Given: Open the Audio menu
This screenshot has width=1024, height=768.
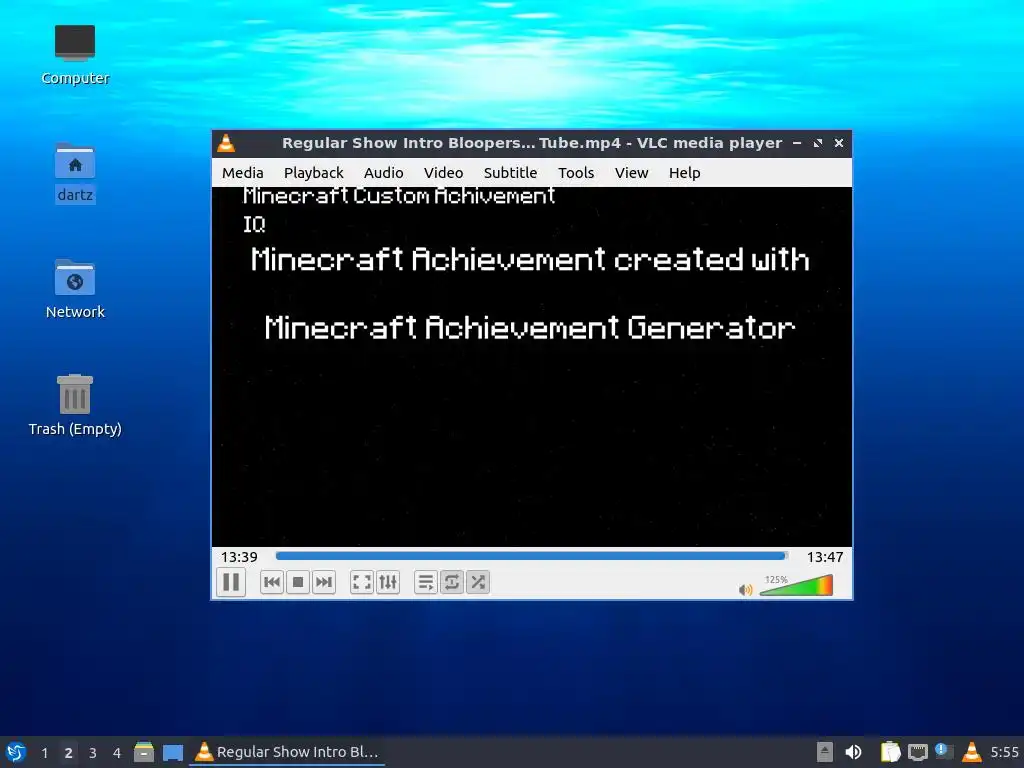Looking at the screenshot, I should tap(383, 172).
